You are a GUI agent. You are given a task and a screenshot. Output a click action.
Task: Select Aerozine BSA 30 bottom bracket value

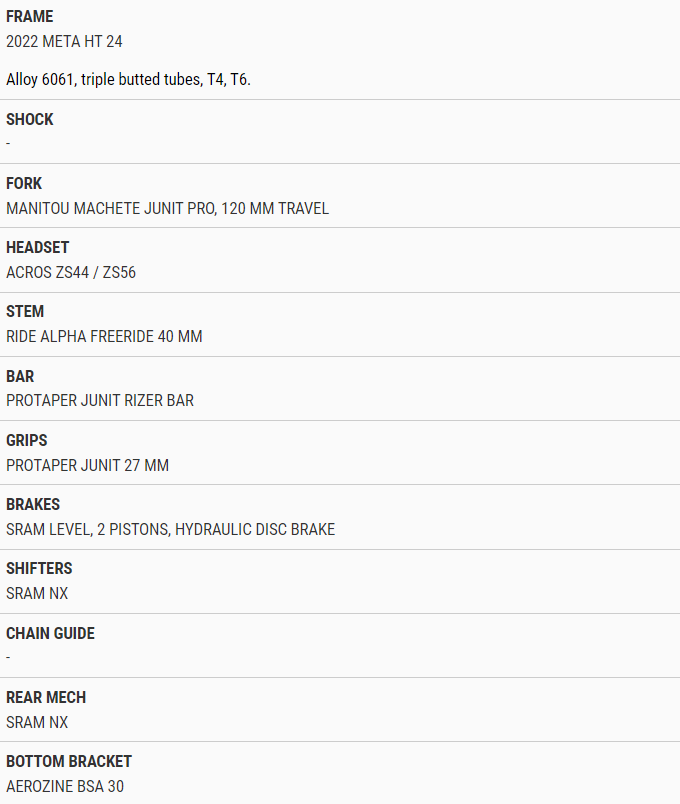pos(65,787)
